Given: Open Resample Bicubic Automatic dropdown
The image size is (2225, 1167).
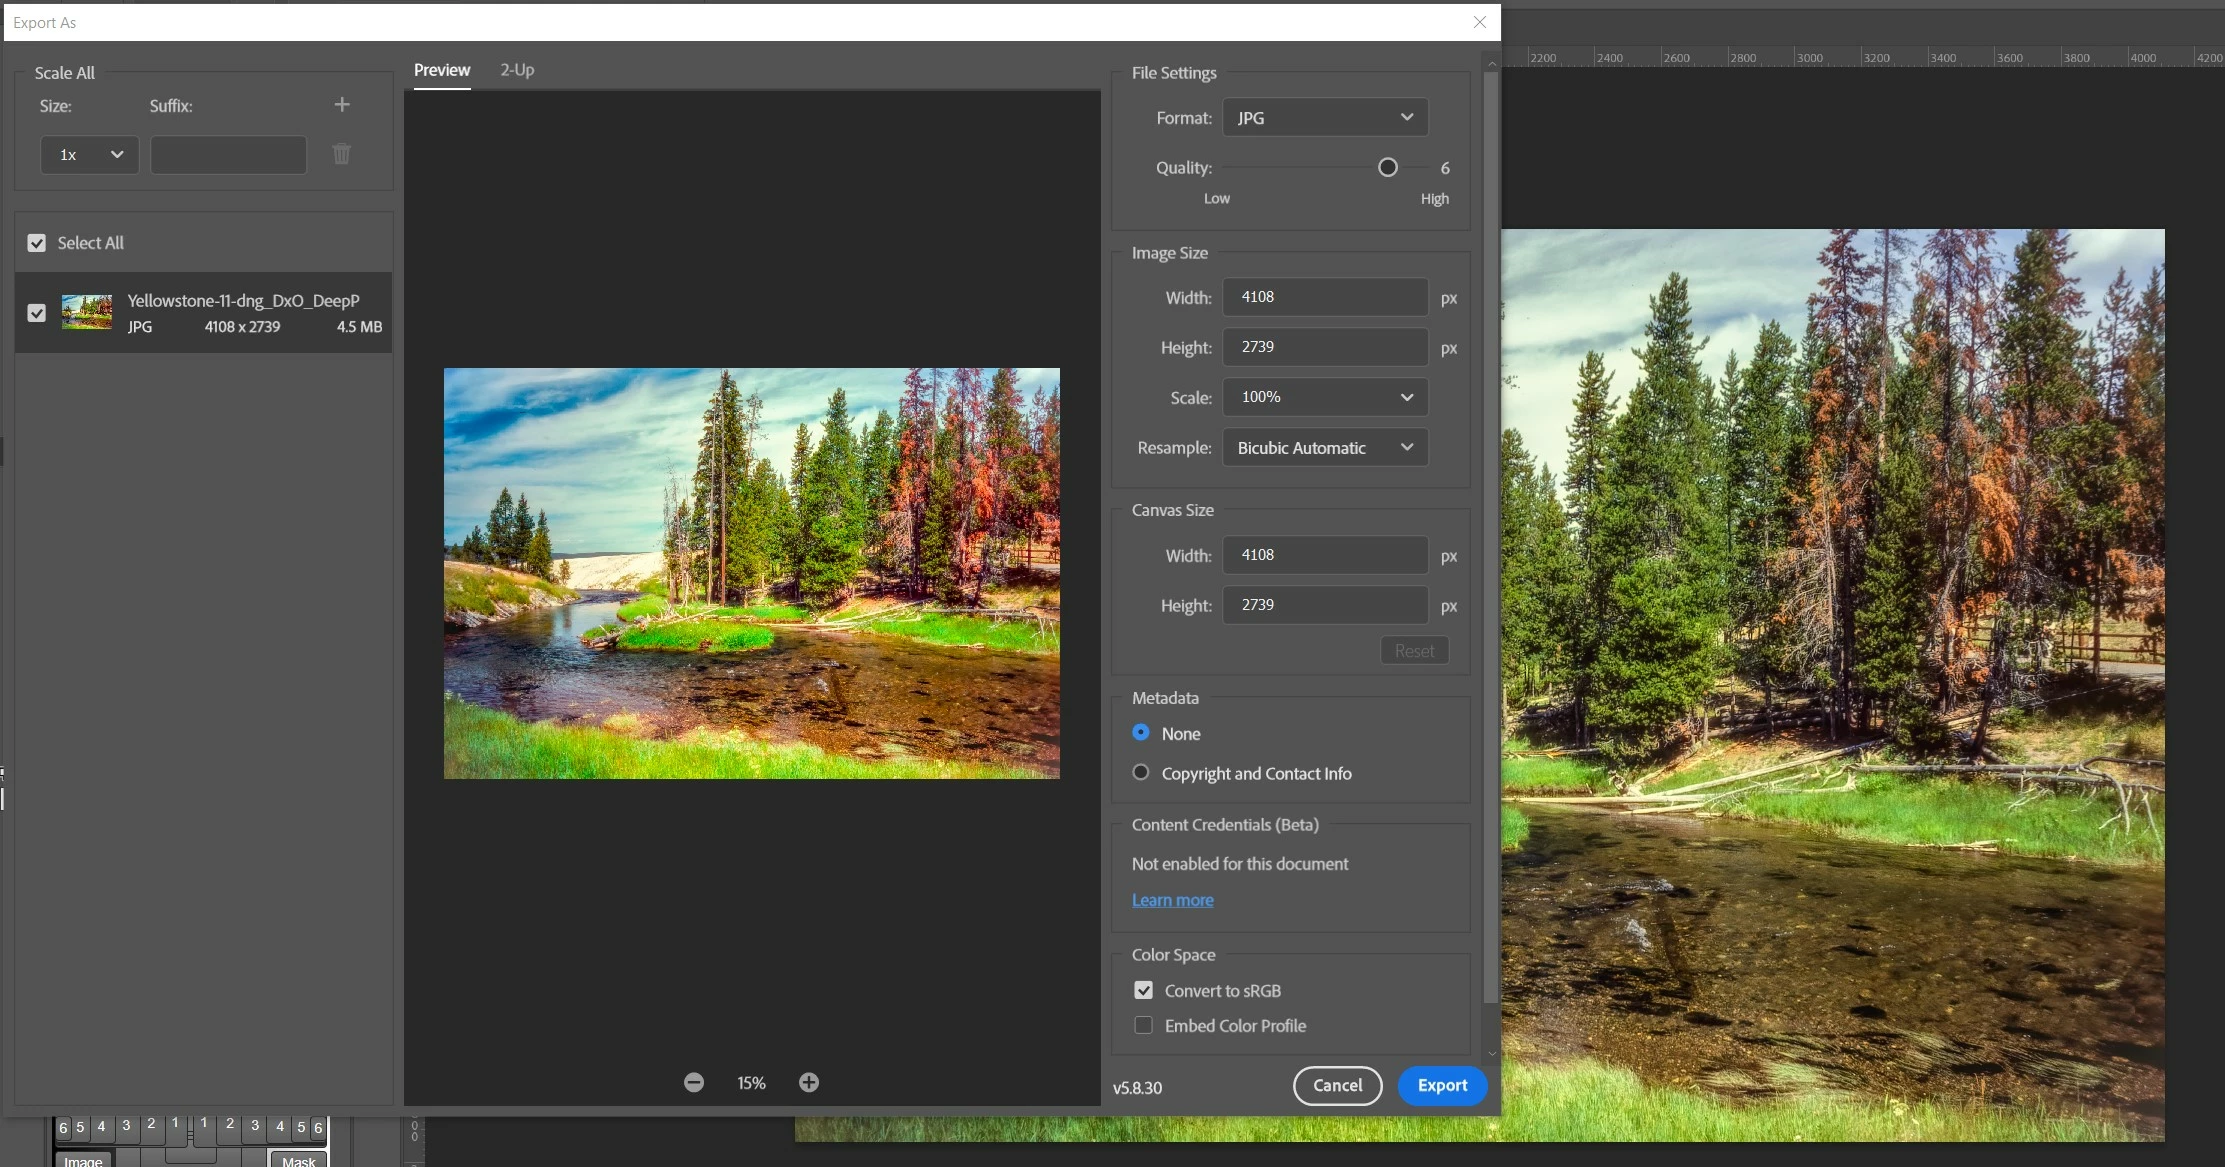Looking at the screenshot, I should (x=1325, y=448).
